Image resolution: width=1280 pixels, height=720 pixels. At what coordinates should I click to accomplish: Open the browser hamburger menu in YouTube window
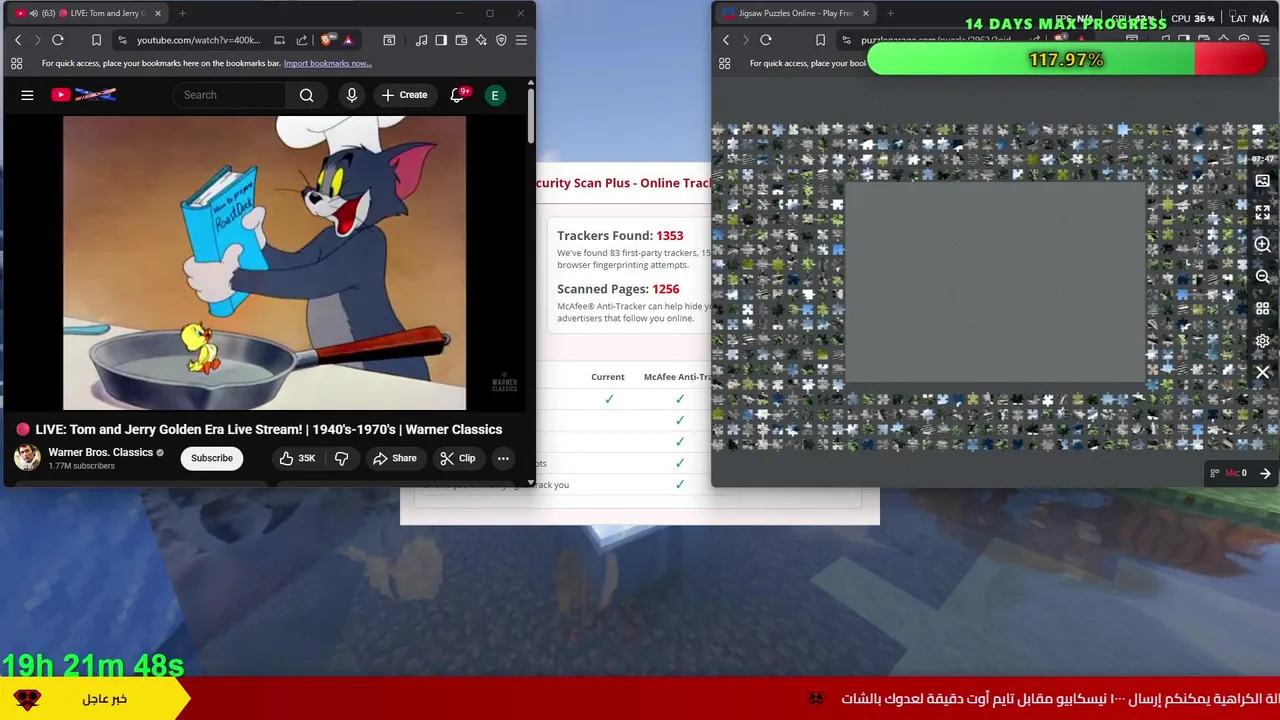pyautogui.click(x=521, y=40)
